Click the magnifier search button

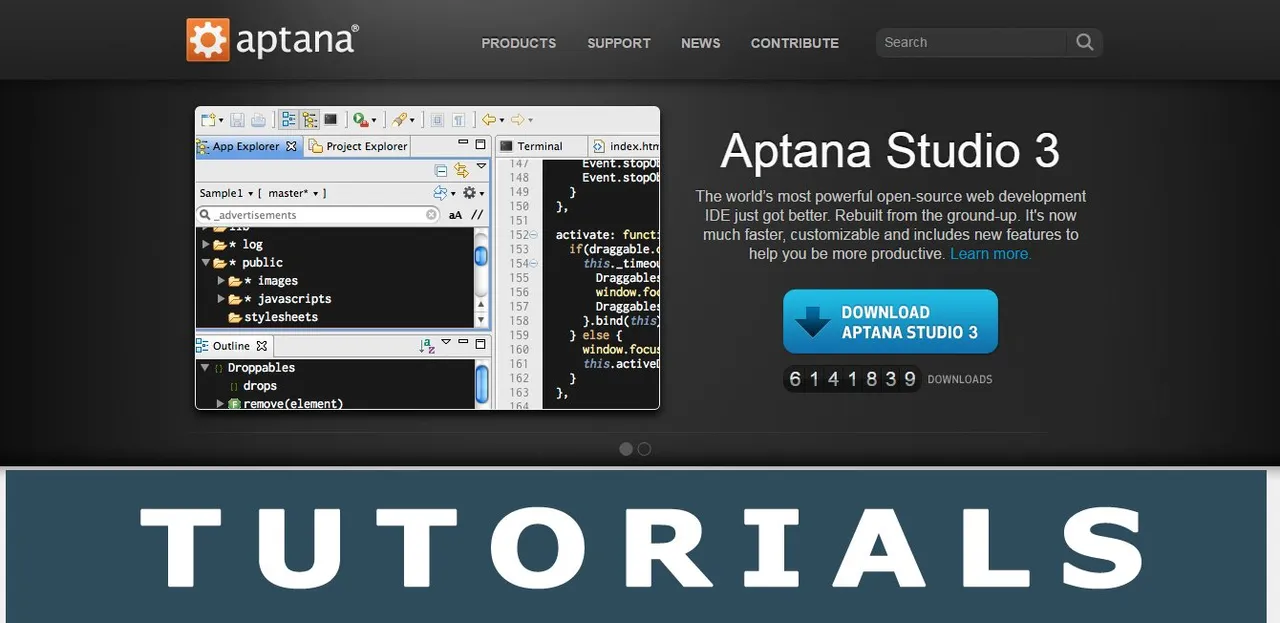pos(1084,42)
